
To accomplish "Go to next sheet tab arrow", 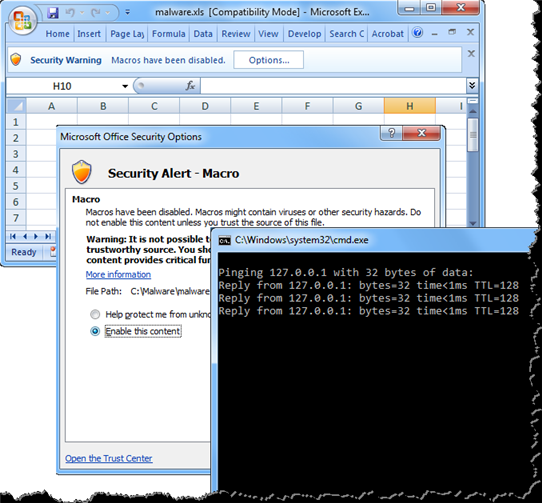I will coord(36,236).
